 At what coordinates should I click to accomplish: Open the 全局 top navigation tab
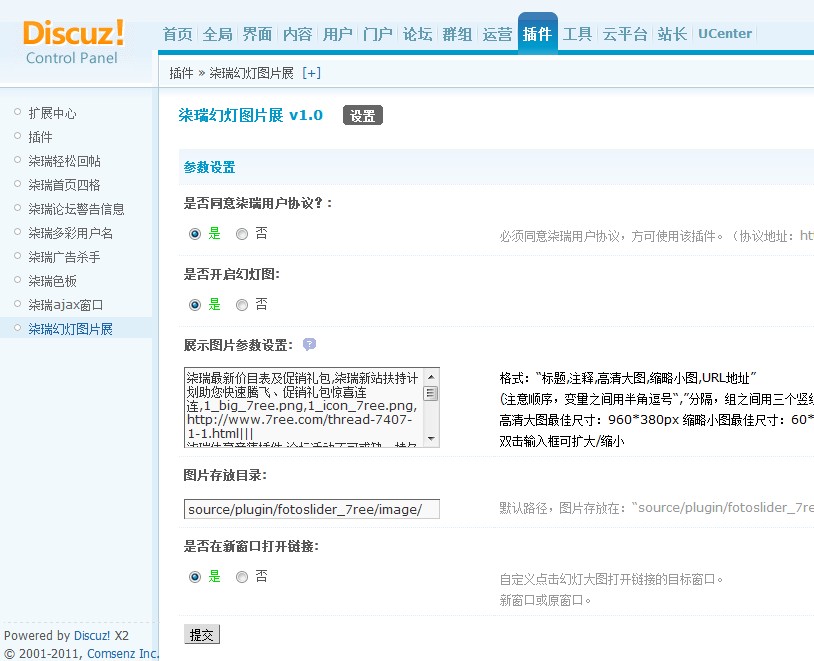coord(218,34)
